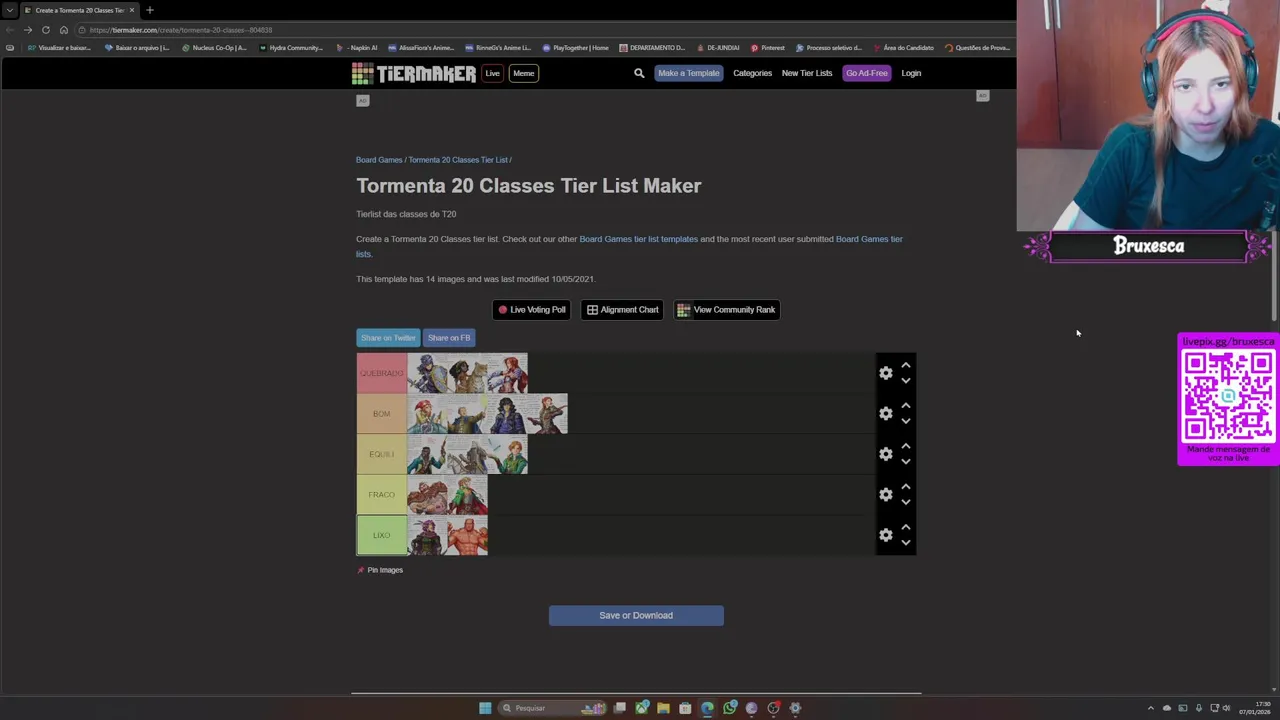The image size is (1280, 720).
Task: Open settings gear for LIXO tier
Action: pos(885,535)
